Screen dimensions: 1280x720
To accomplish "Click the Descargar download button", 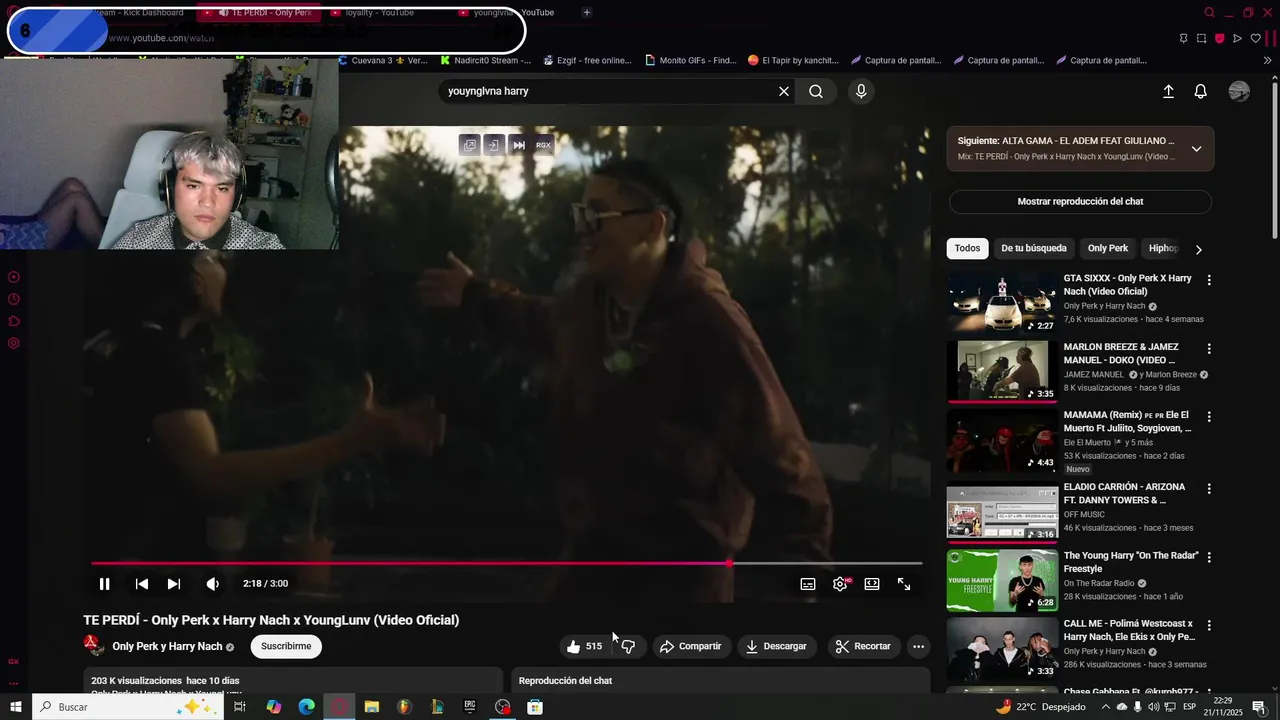I will click(777, 646).
